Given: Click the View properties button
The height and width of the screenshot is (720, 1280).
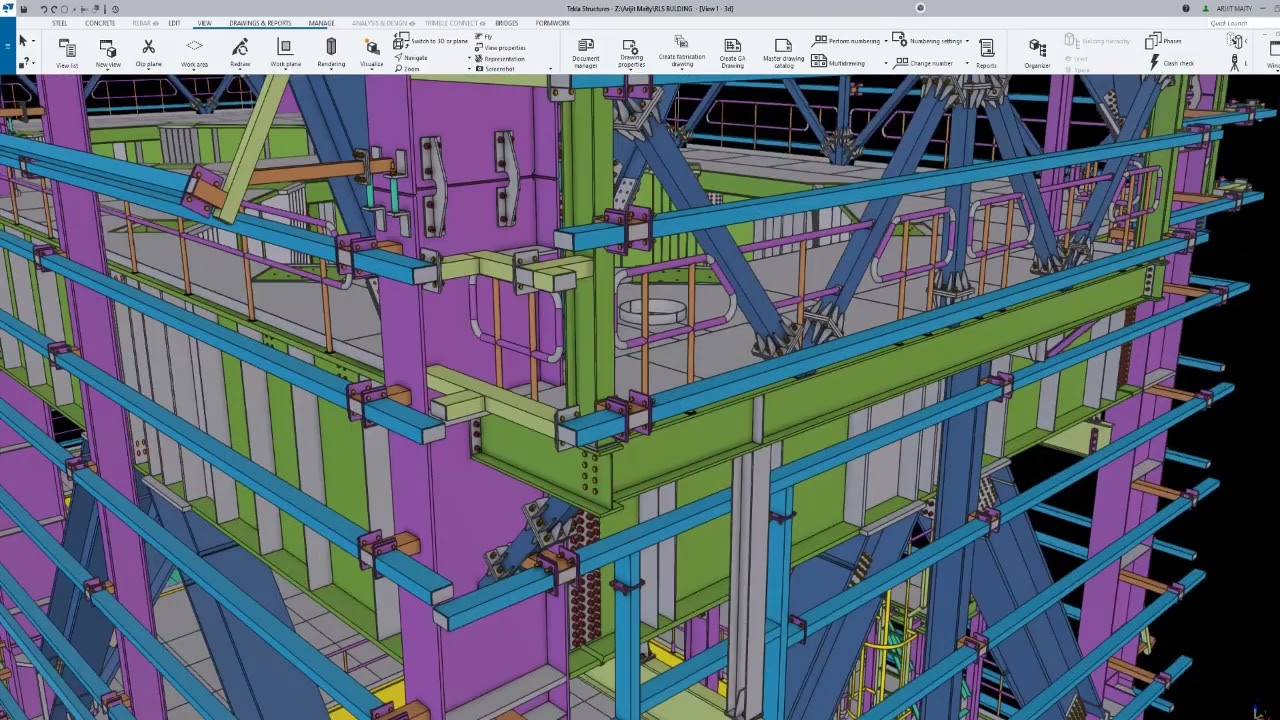Looking at the screenshot, I should point(504,48).
